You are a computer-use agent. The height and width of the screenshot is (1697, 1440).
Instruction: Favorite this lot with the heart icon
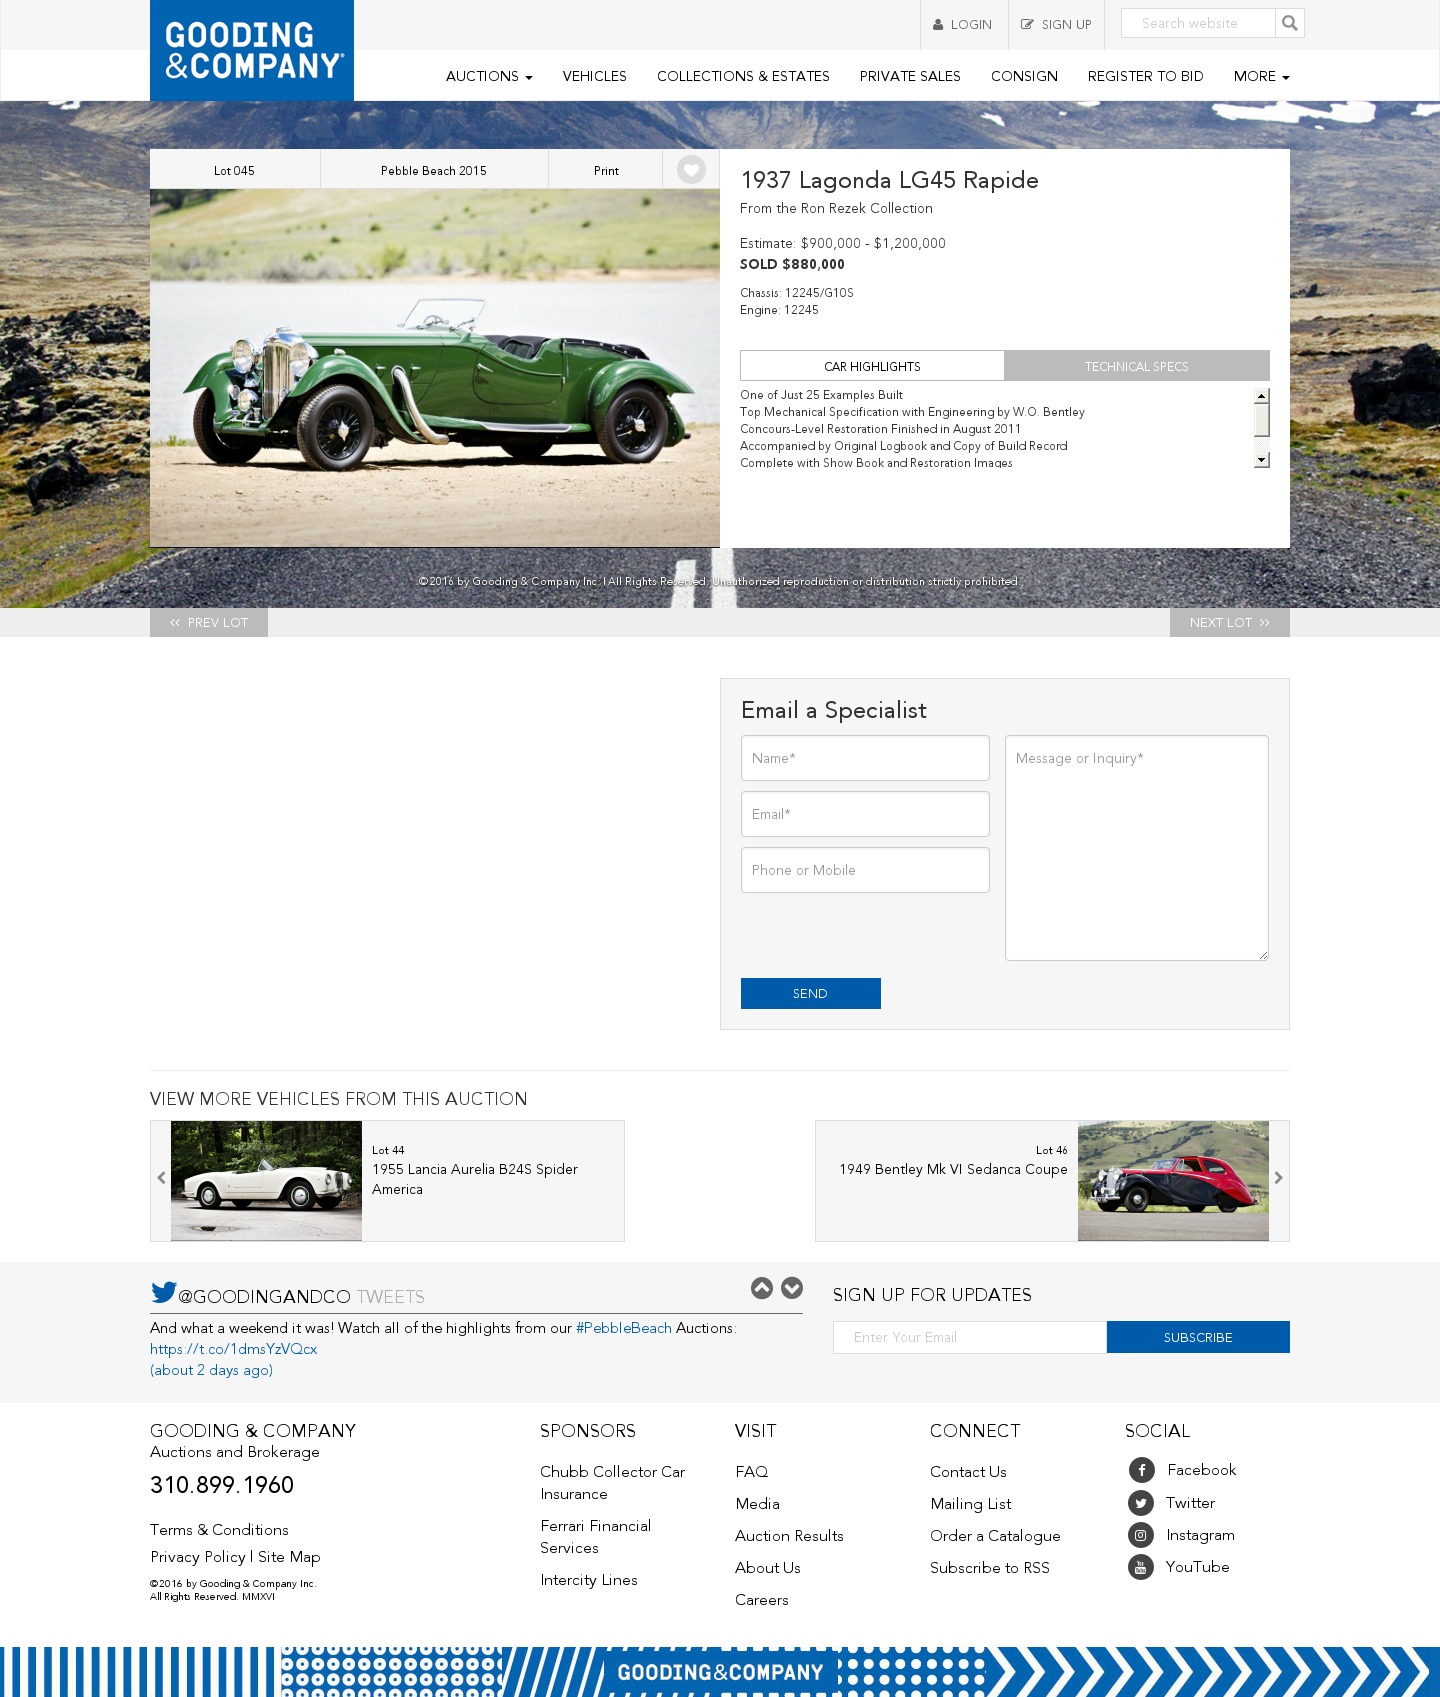pos(691,170)
